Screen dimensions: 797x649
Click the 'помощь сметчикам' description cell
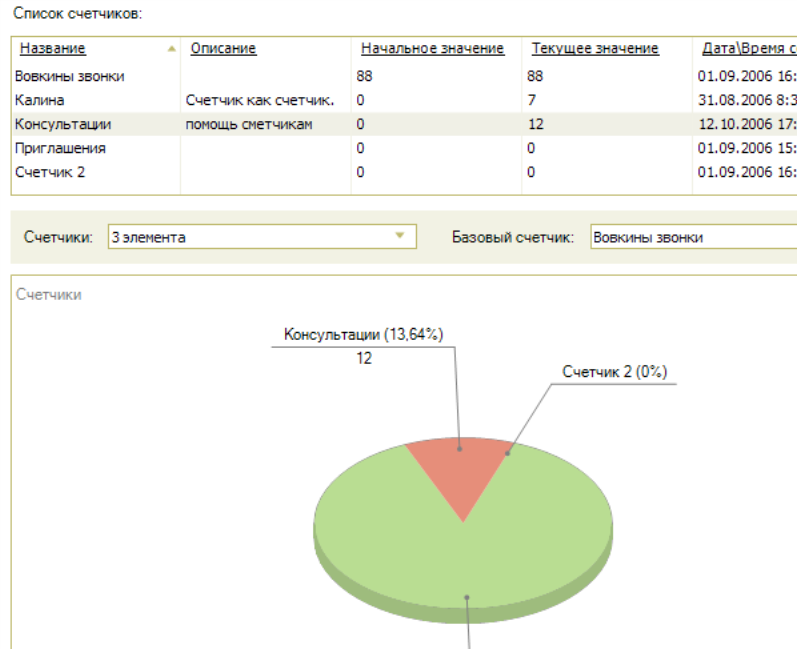click(248, 124)
